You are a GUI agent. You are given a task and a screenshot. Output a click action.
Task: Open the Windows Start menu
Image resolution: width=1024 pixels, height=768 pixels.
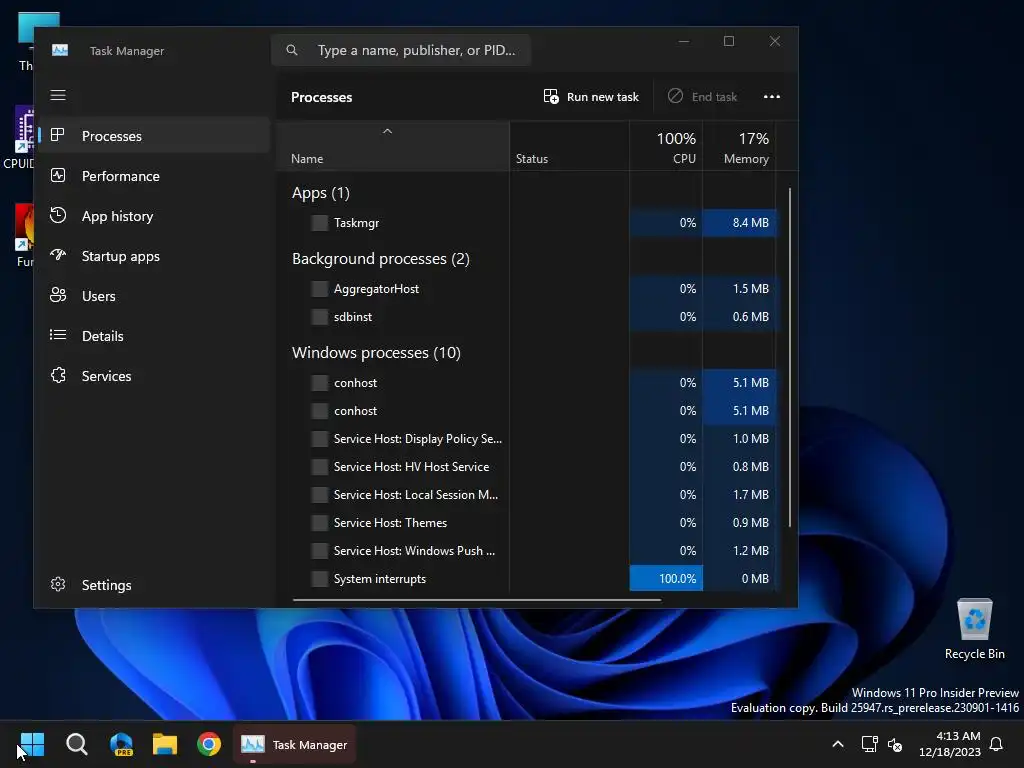point(32,744)
